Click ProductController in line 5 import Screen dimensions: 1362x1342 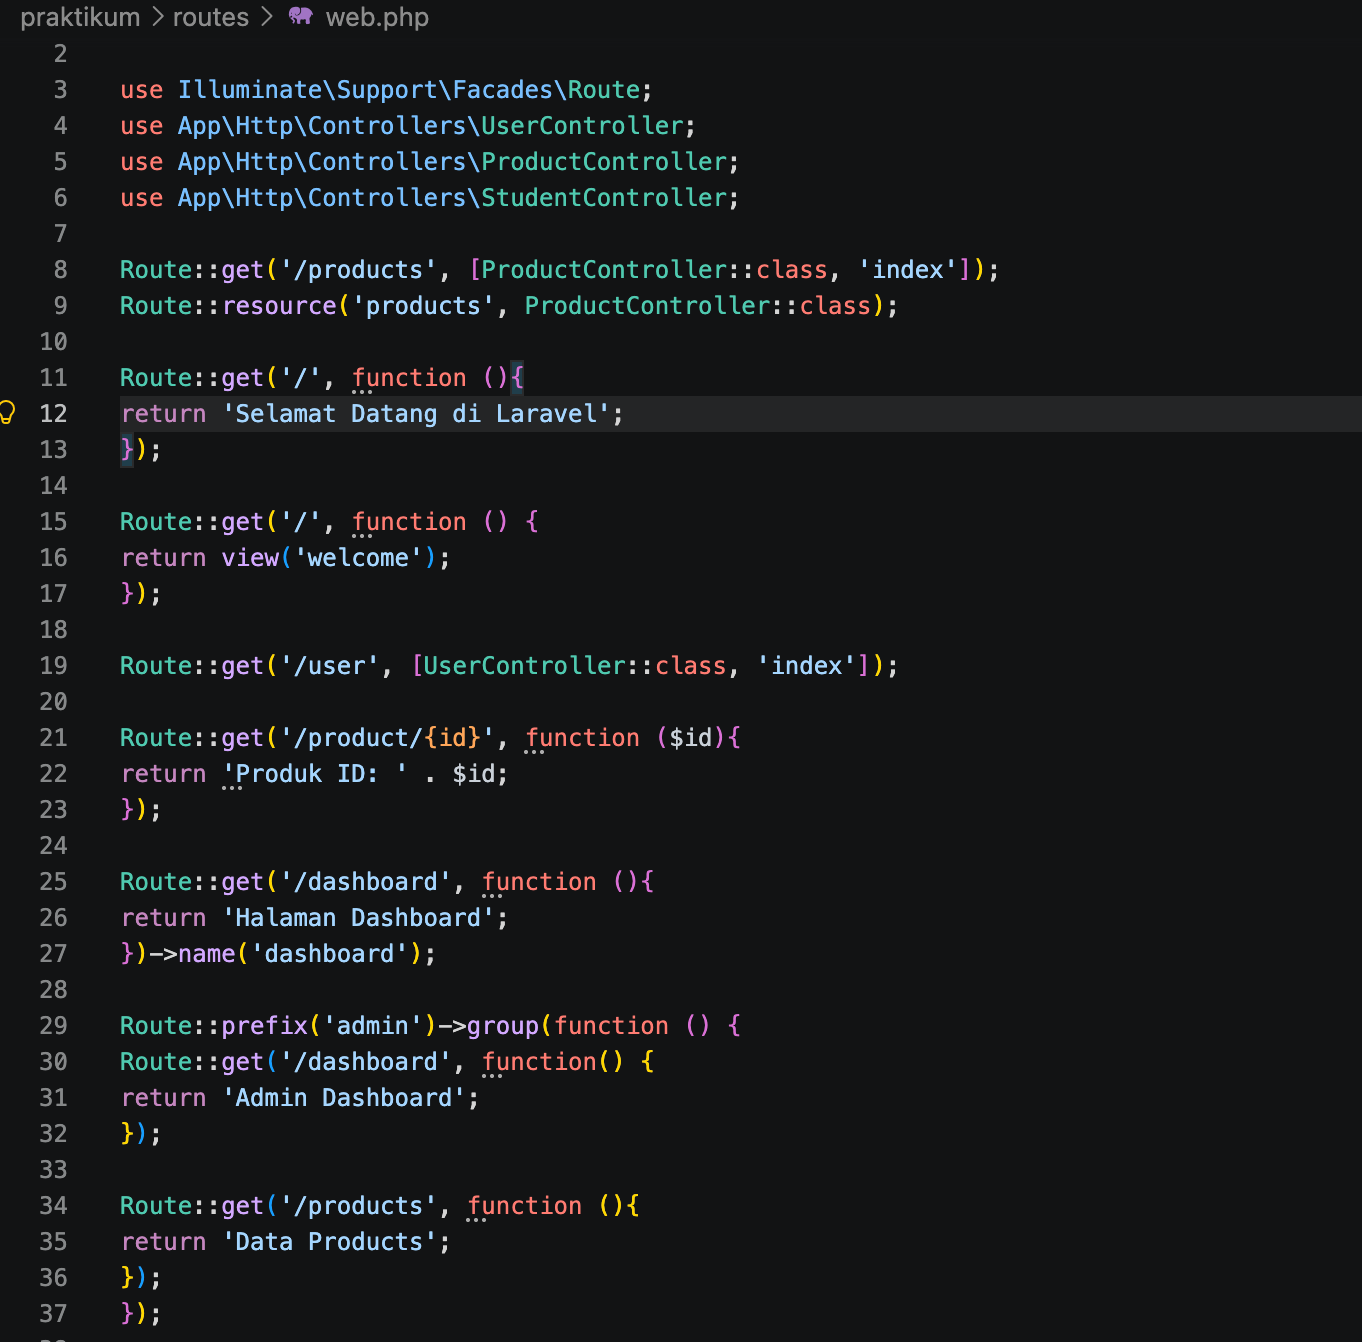coord(604,161)
